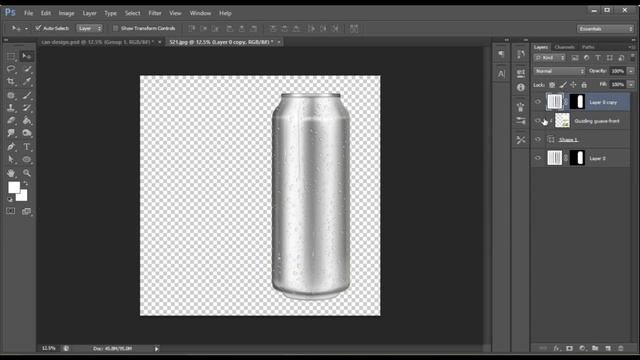640x360 pixels.
Task: Hide the Shape 1 layer
Action: [x=538, y=140]
